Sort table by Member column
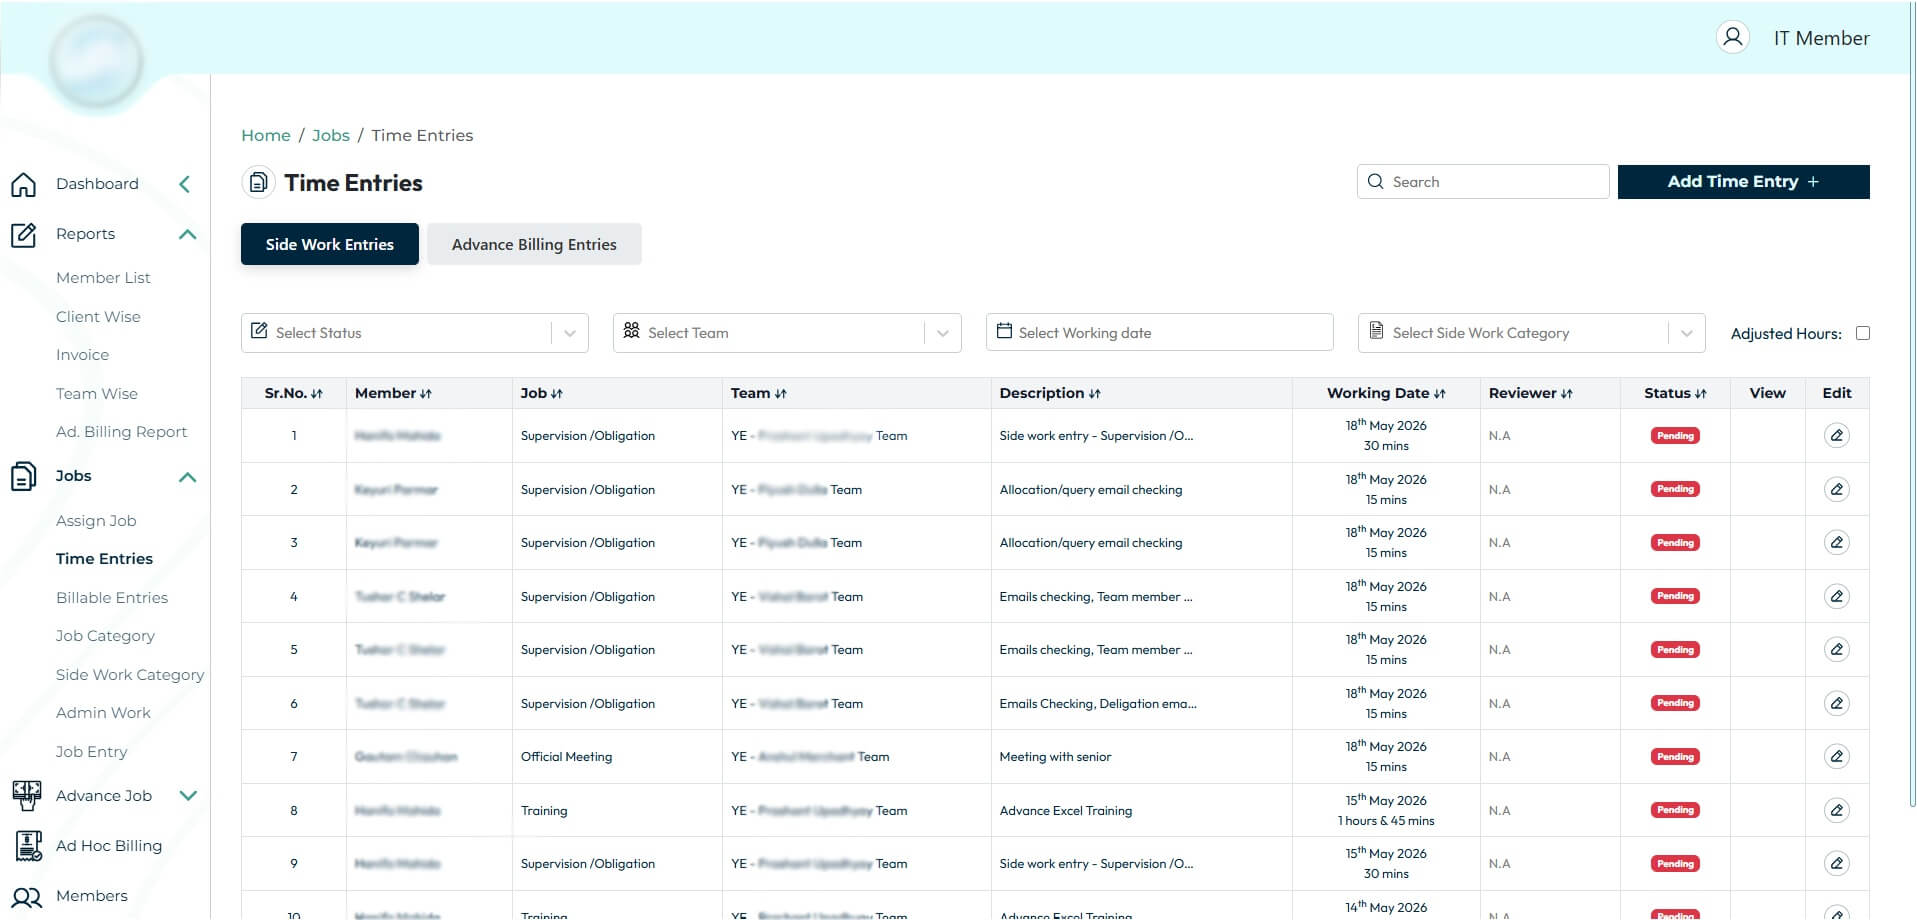 click(x=426, y=394)
